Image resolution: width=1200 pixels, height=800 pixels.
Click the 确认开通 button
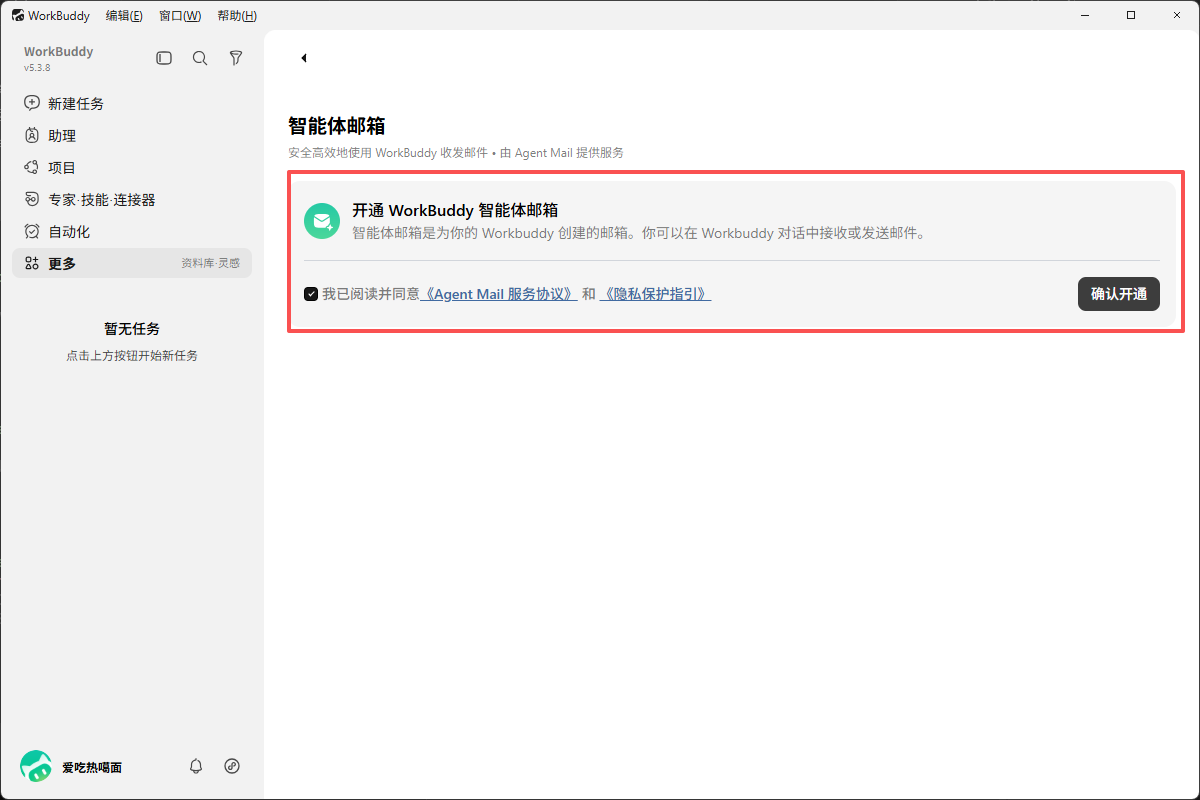(x=1119, y=294)
